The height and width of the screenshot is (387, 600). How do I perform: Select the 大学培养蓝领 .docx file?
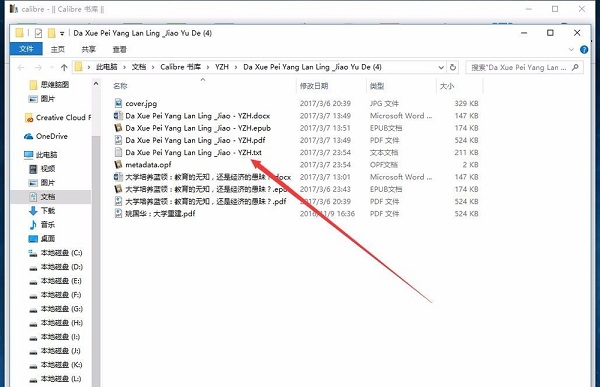click(203, 177)
